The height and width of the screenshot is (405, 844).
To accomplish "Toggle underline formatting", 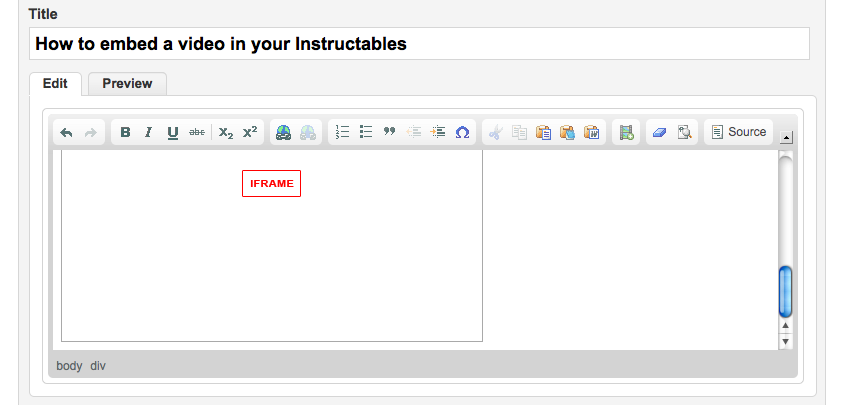I will click(x=172, y=132).
